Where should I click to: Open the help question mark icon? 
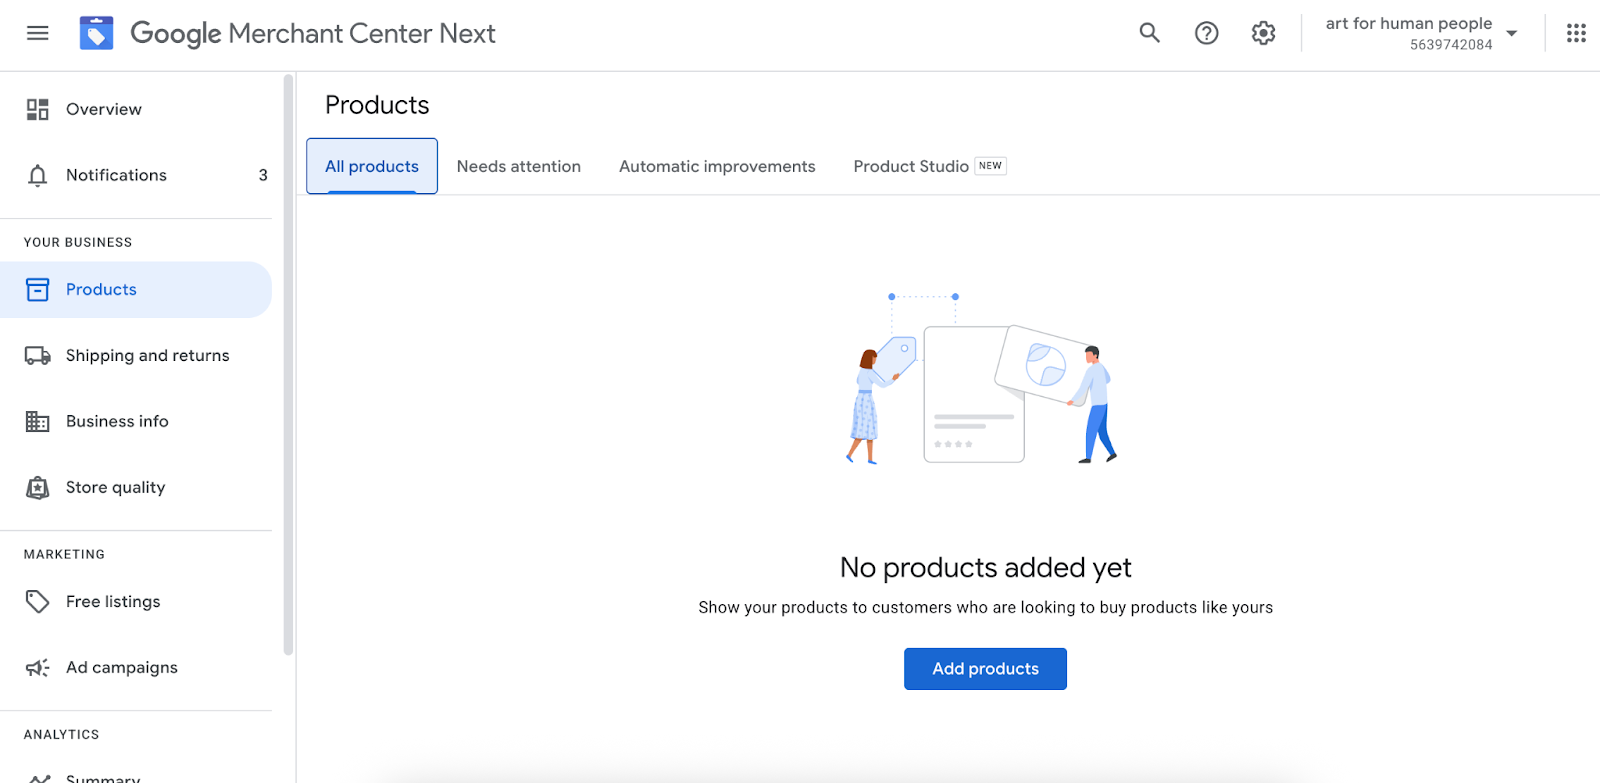pos(1207,33)
